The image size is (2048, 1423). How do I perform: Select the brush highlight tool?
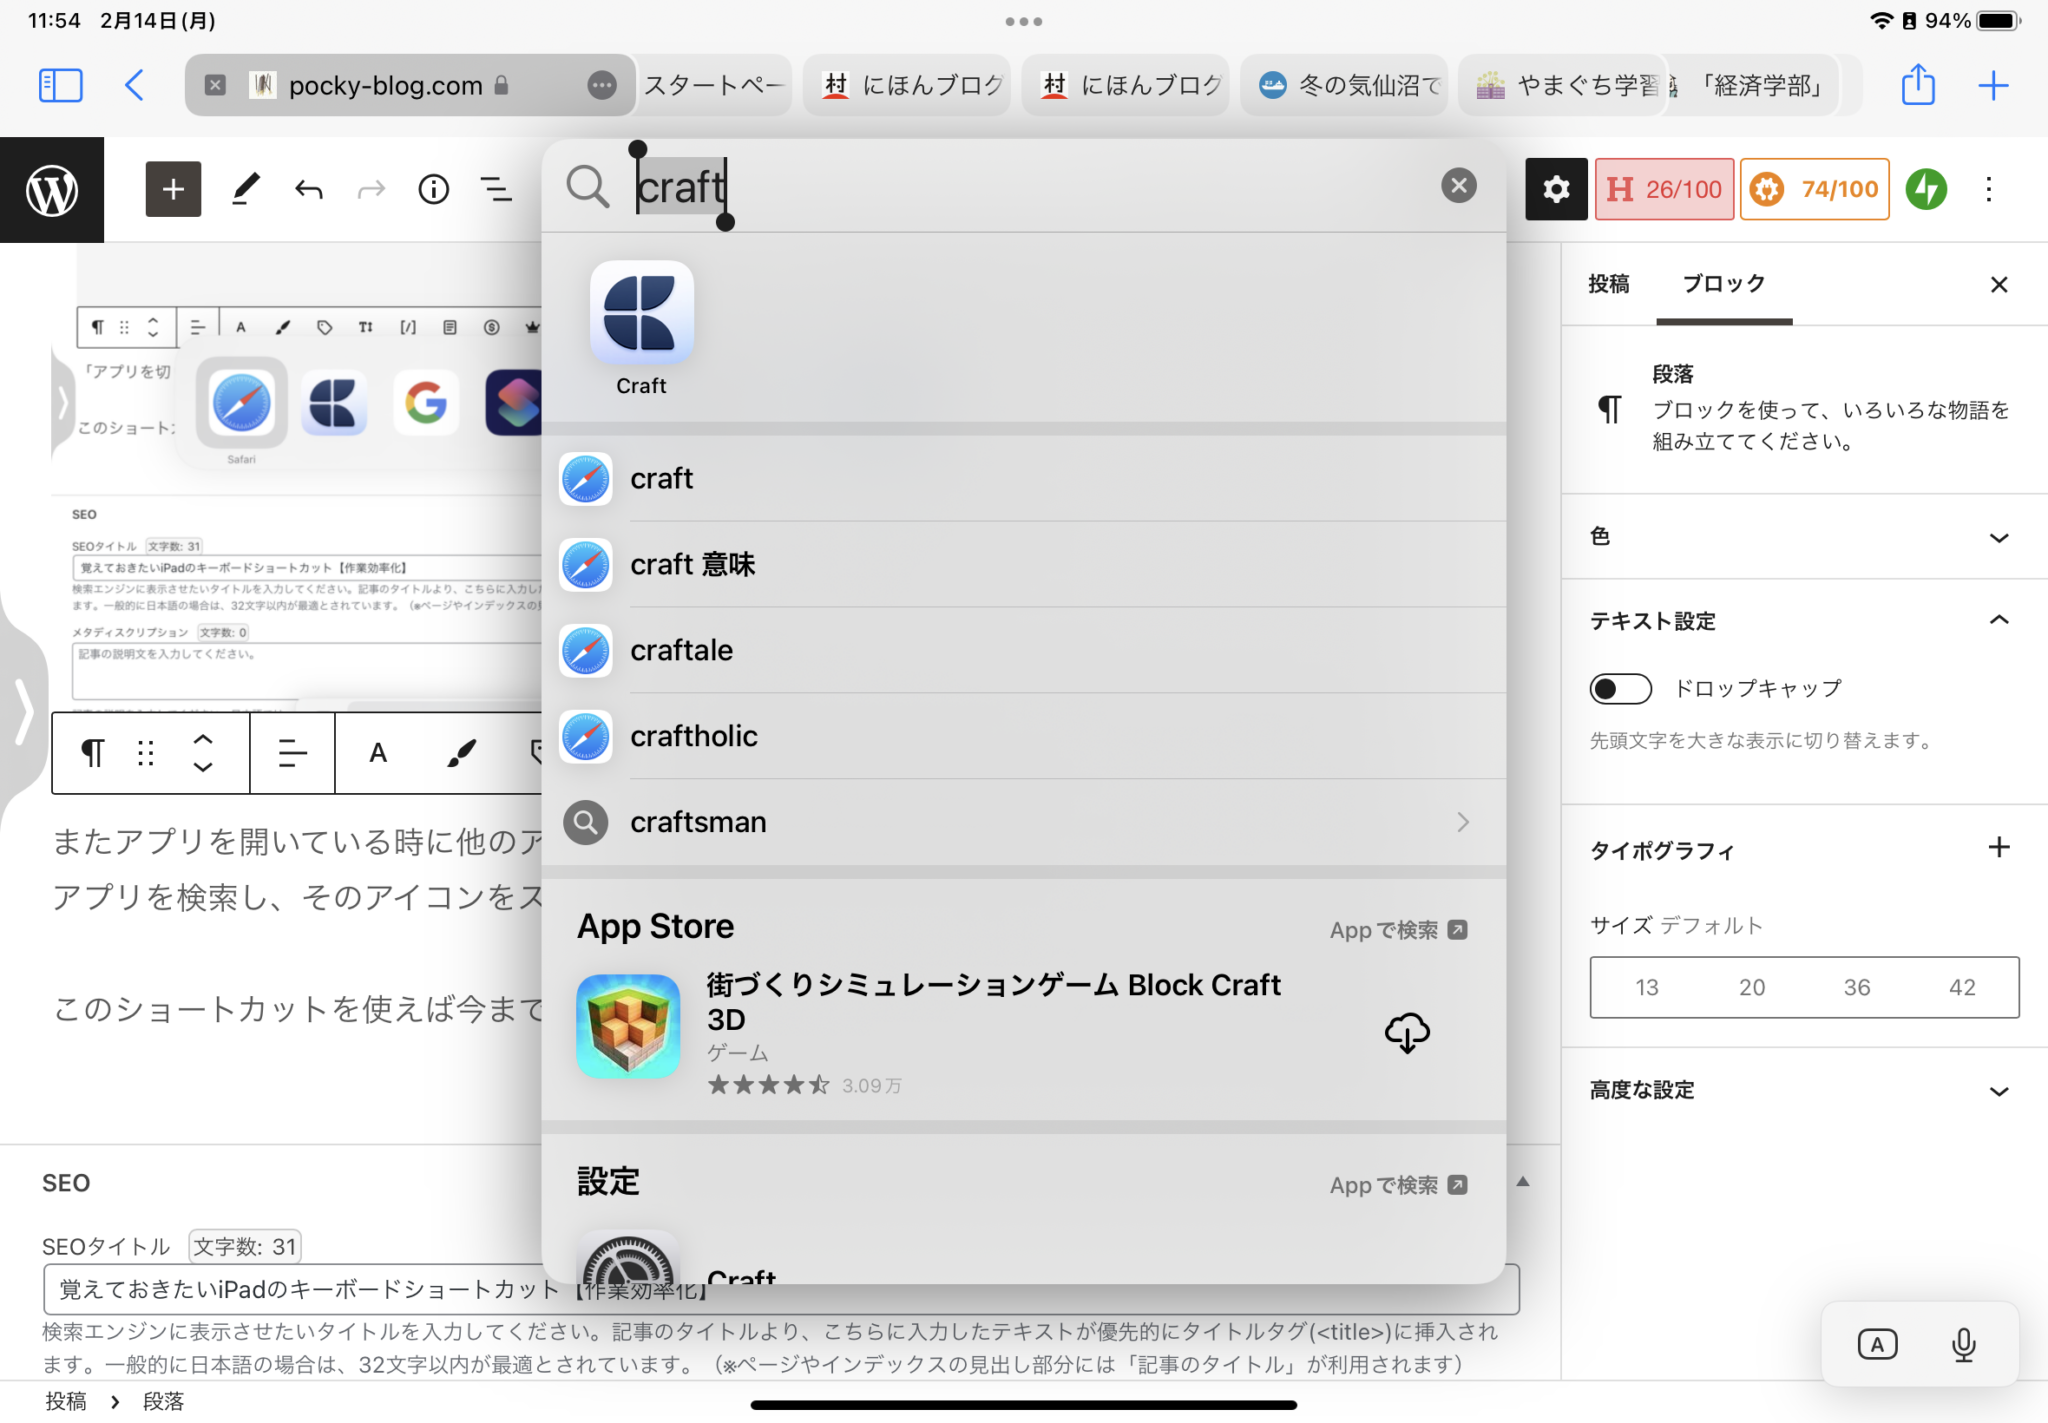pos(461,753)
